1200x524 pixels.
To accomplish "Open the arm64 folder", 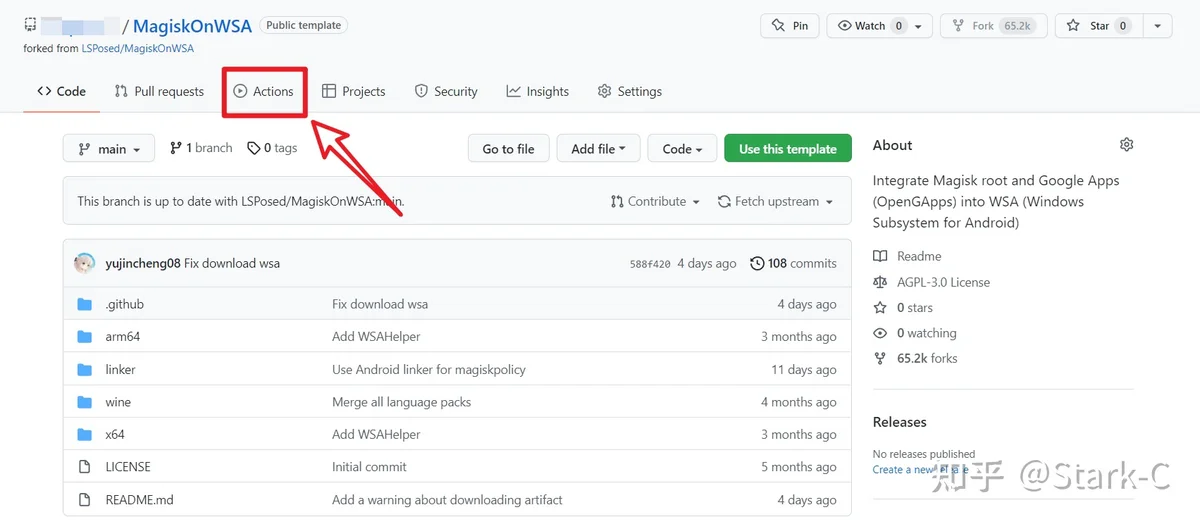I will pos(123,336).
